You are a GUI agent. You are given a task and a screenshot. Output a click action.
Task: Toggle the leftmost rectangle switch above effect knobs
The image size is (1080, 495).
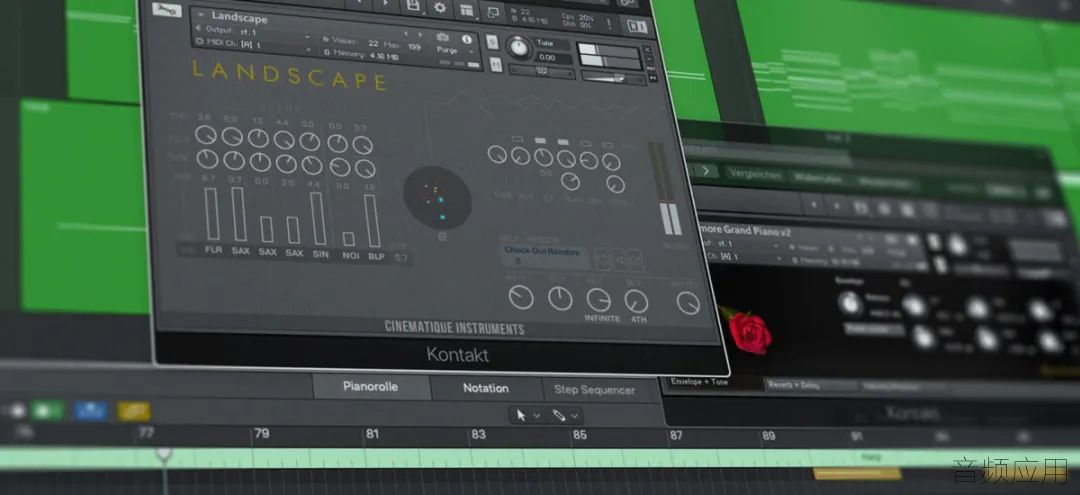coord(517,138)
